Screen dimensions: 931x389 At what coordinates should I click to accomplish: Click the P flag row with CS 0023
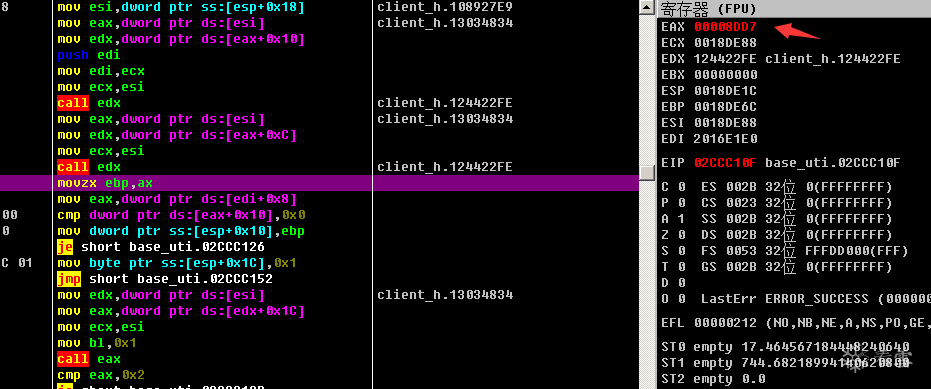(777, 203)
